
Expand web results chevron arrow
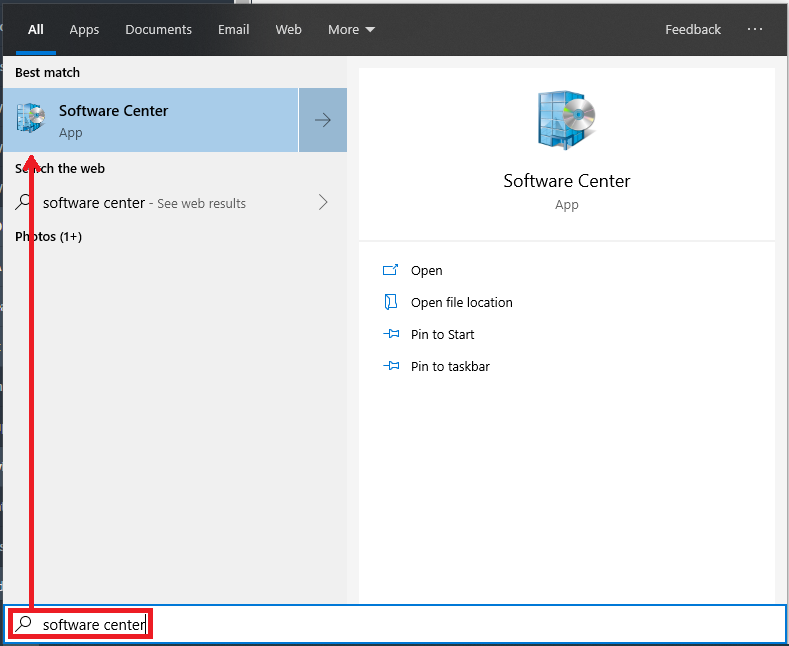coord(323,202)
